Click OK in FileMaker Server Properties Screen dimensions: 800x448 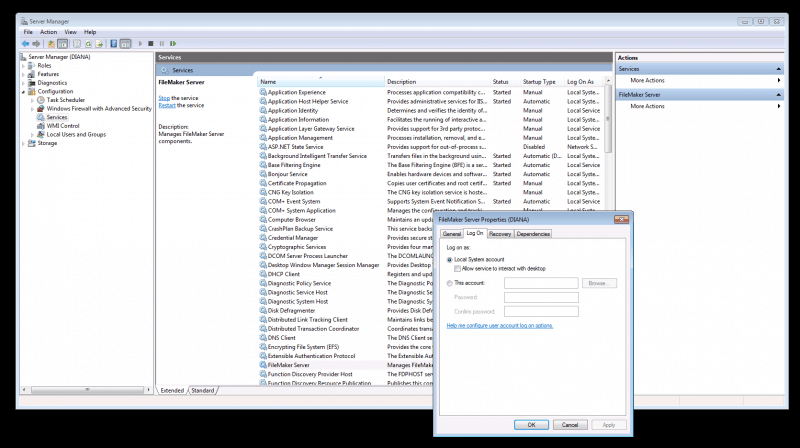click(x=531, y=425)
